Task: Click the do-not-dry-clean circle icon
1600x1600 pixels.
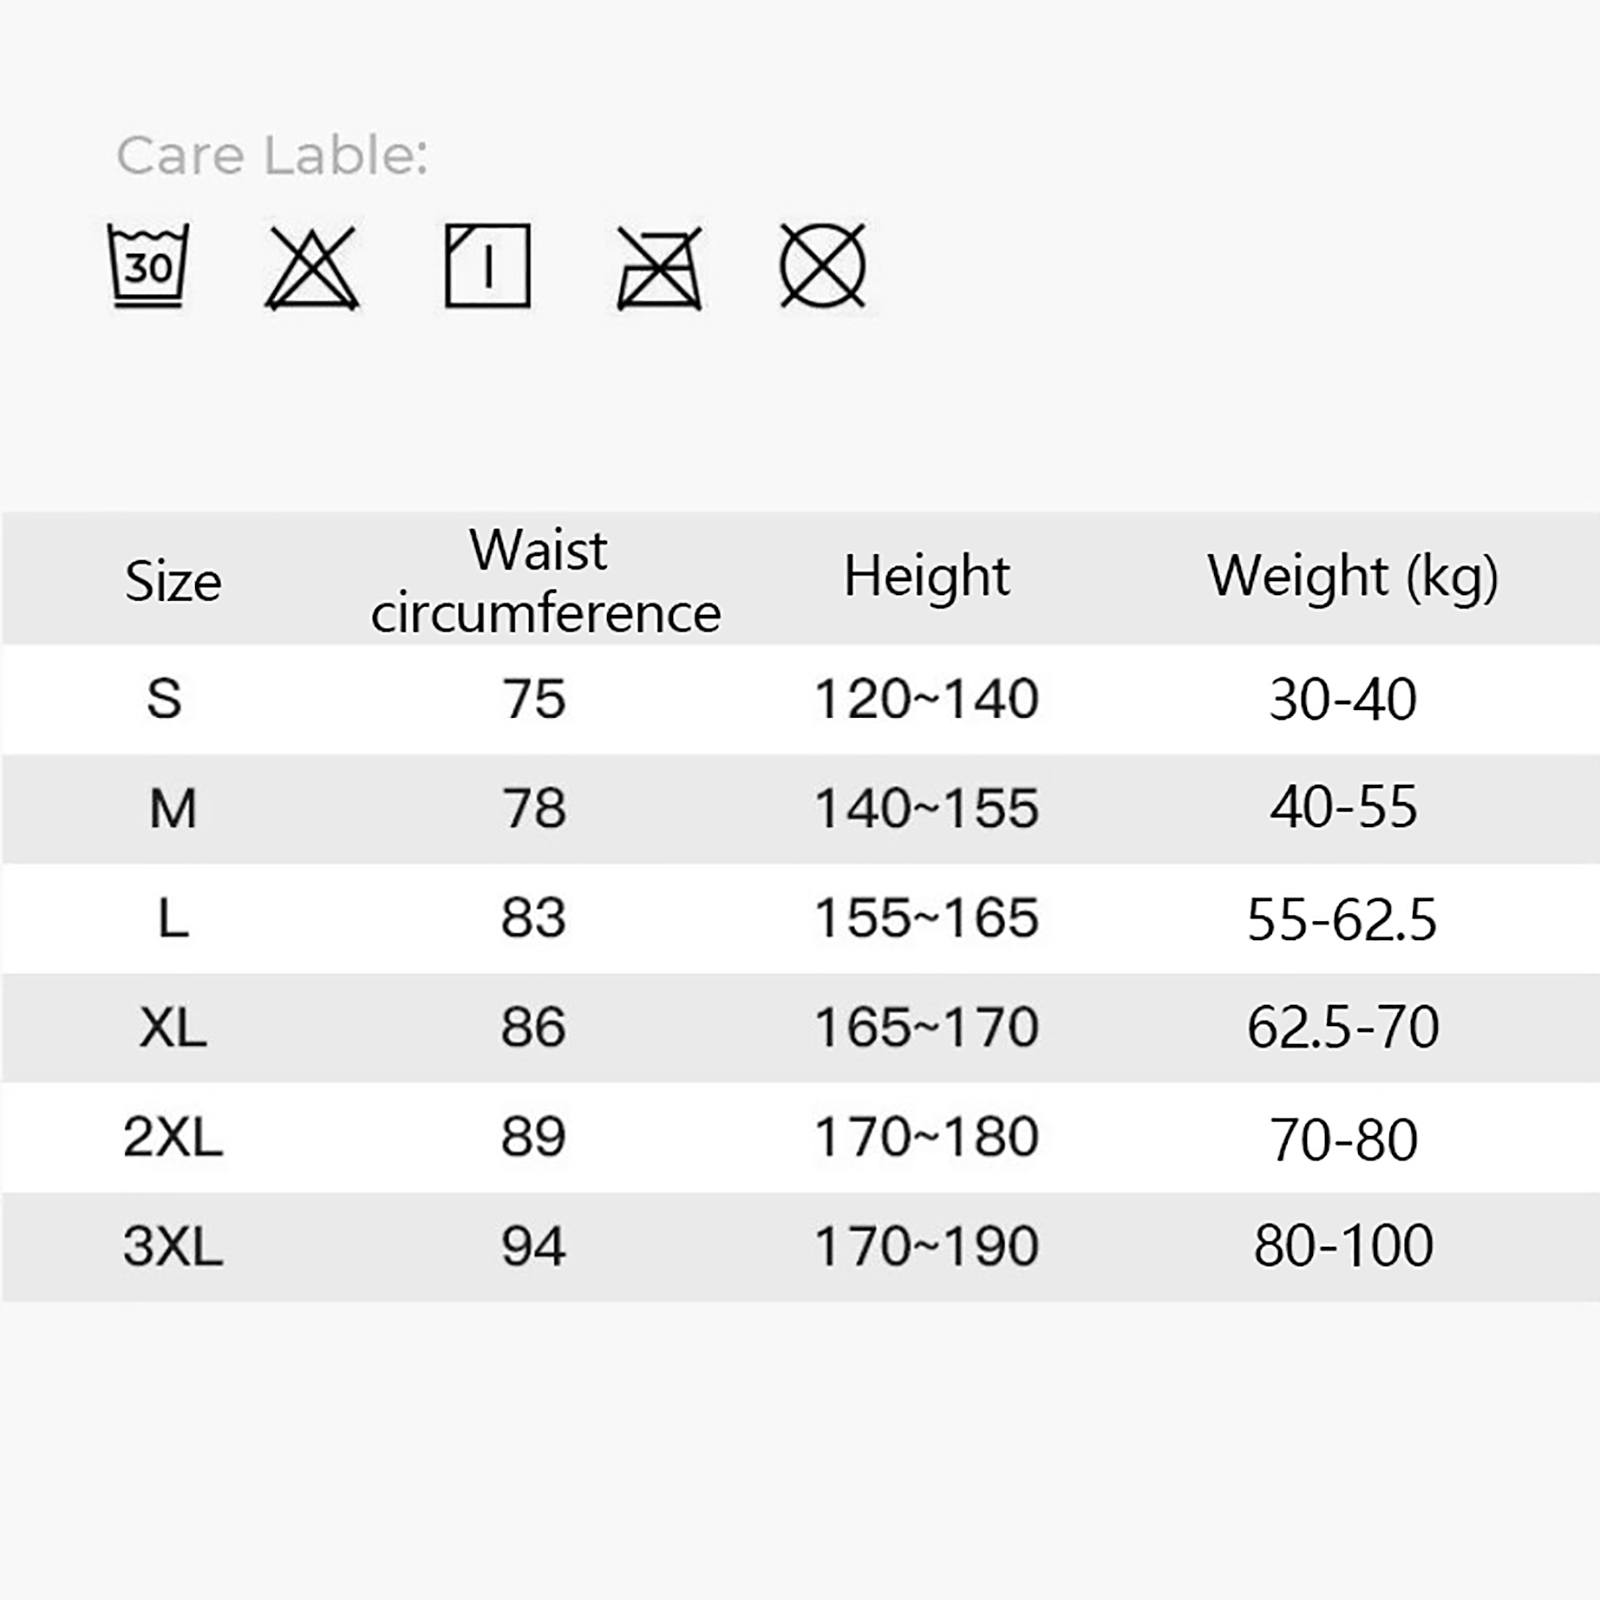Action: [822, 266]
